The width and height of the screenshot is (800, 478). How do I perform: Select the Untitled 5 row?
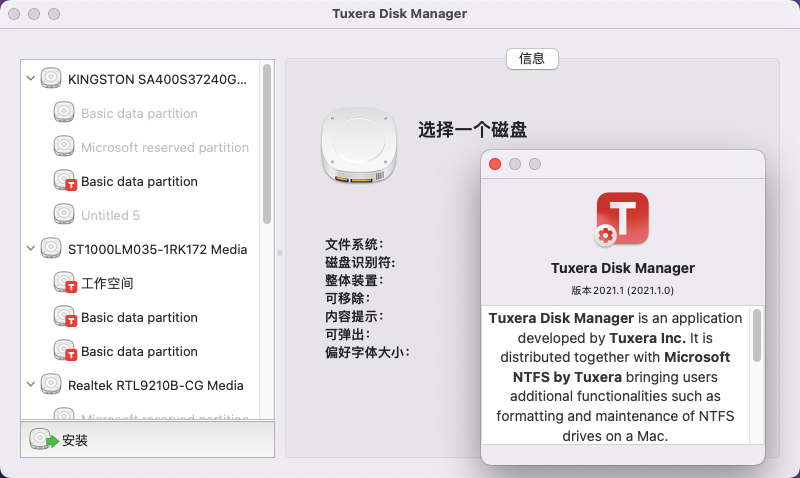(x=141, y=215)
